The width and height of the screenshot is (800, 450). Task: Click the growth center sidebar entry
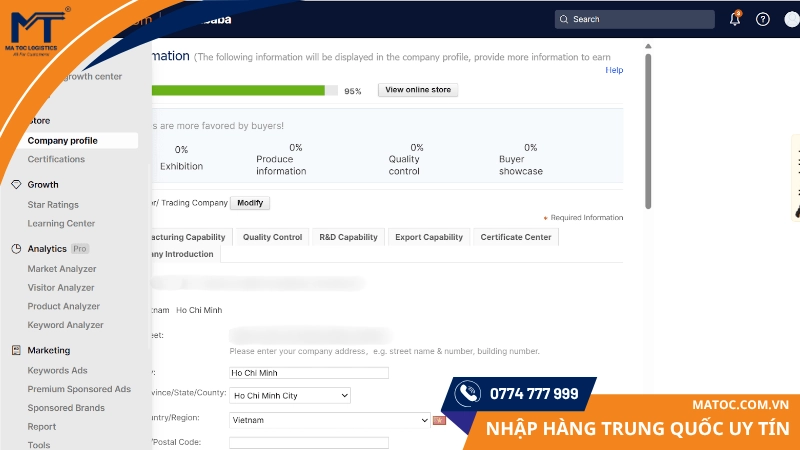pos(93,77)
